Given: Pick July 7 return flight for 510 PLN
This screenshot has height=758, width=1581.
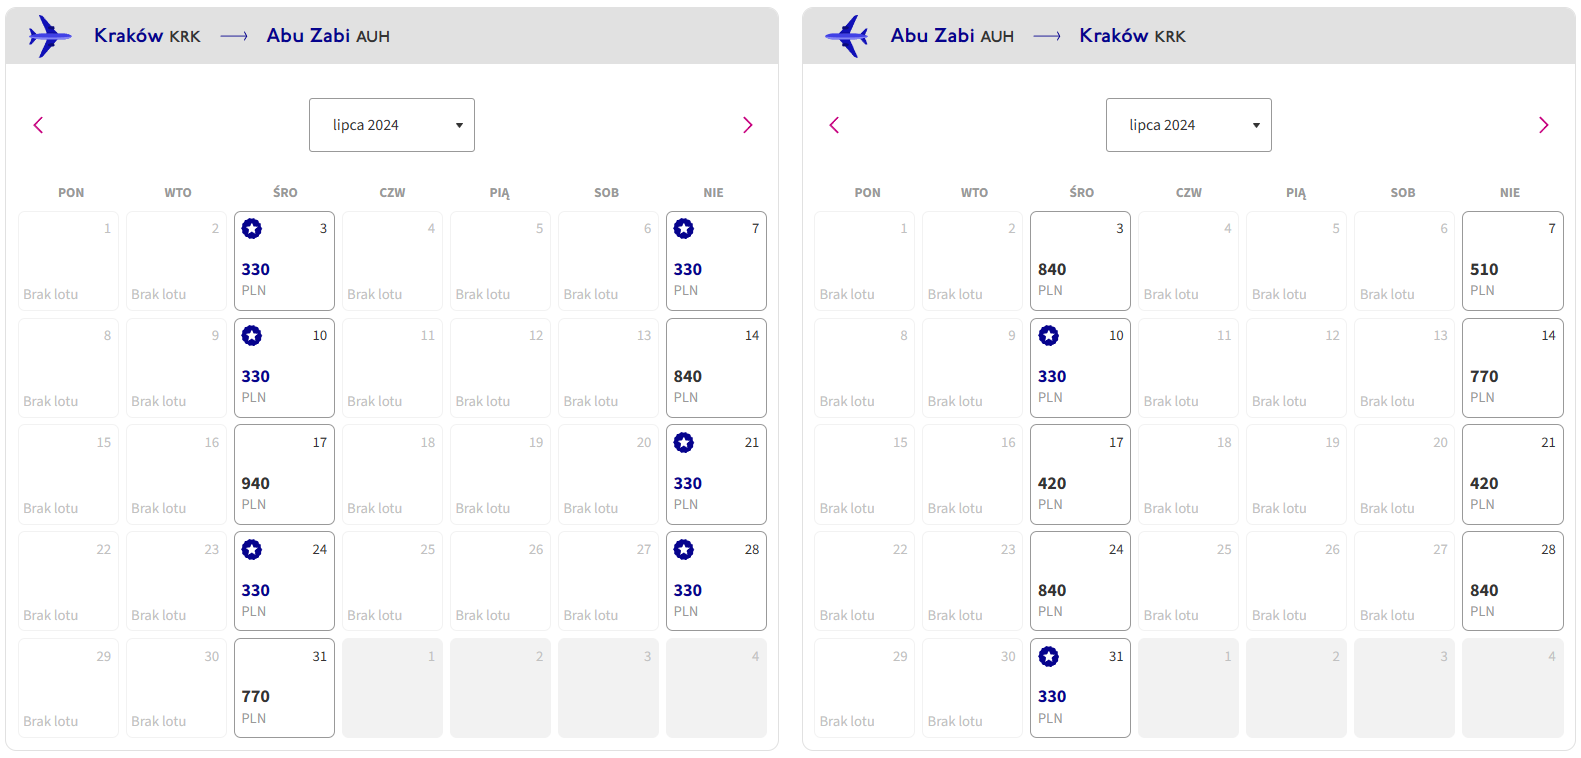Looking at the screenshot, I should coord(1512,261).
